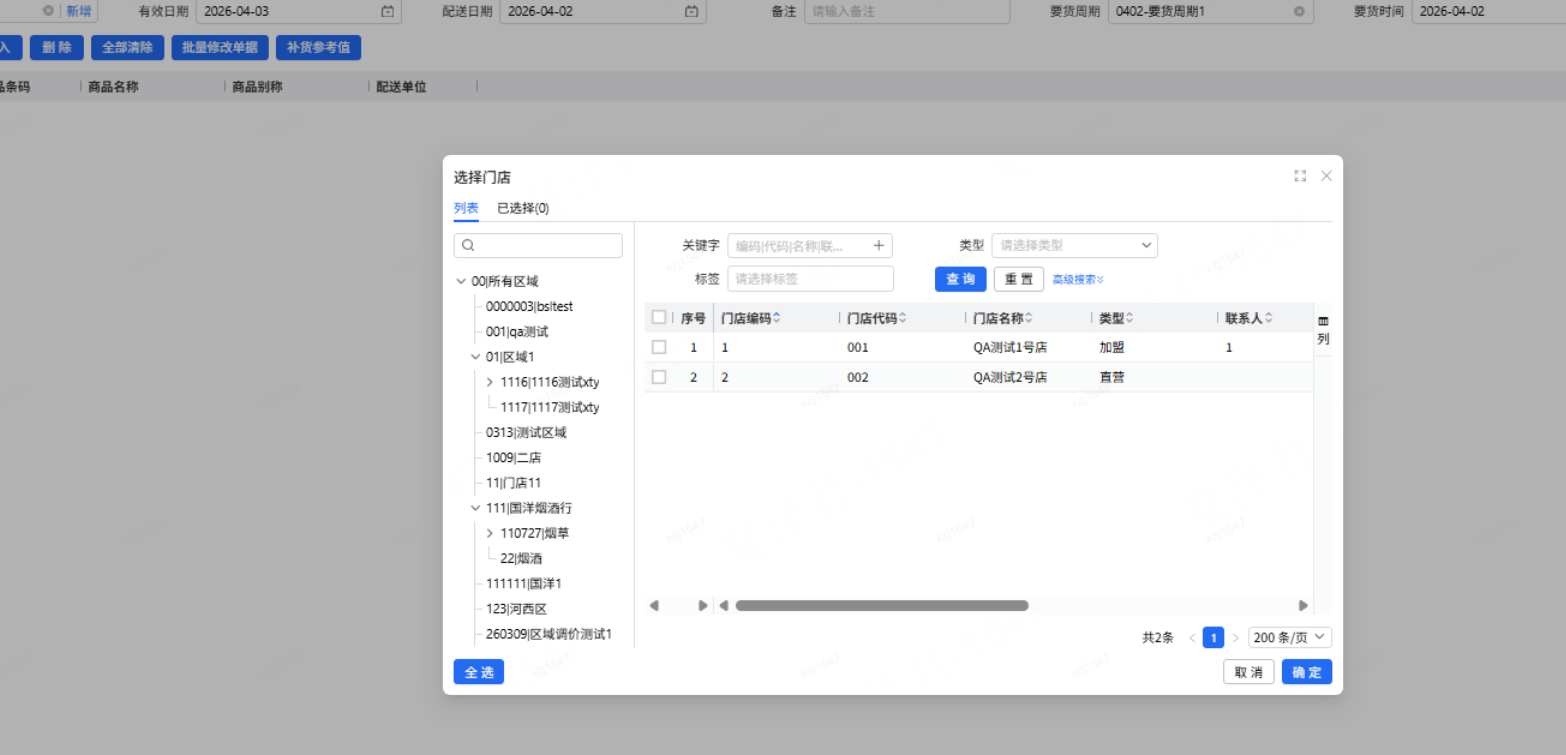Click the 标签 selection input field
Image resolution: width=1566 pixels, height=755 pixels.
(x=810, y=279)
